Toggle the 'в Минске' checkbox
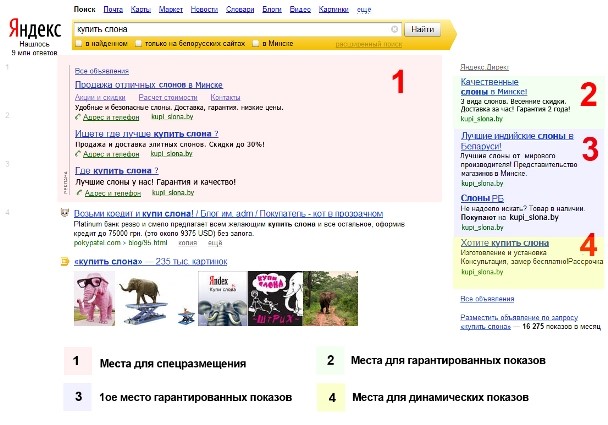 (258, 44)
